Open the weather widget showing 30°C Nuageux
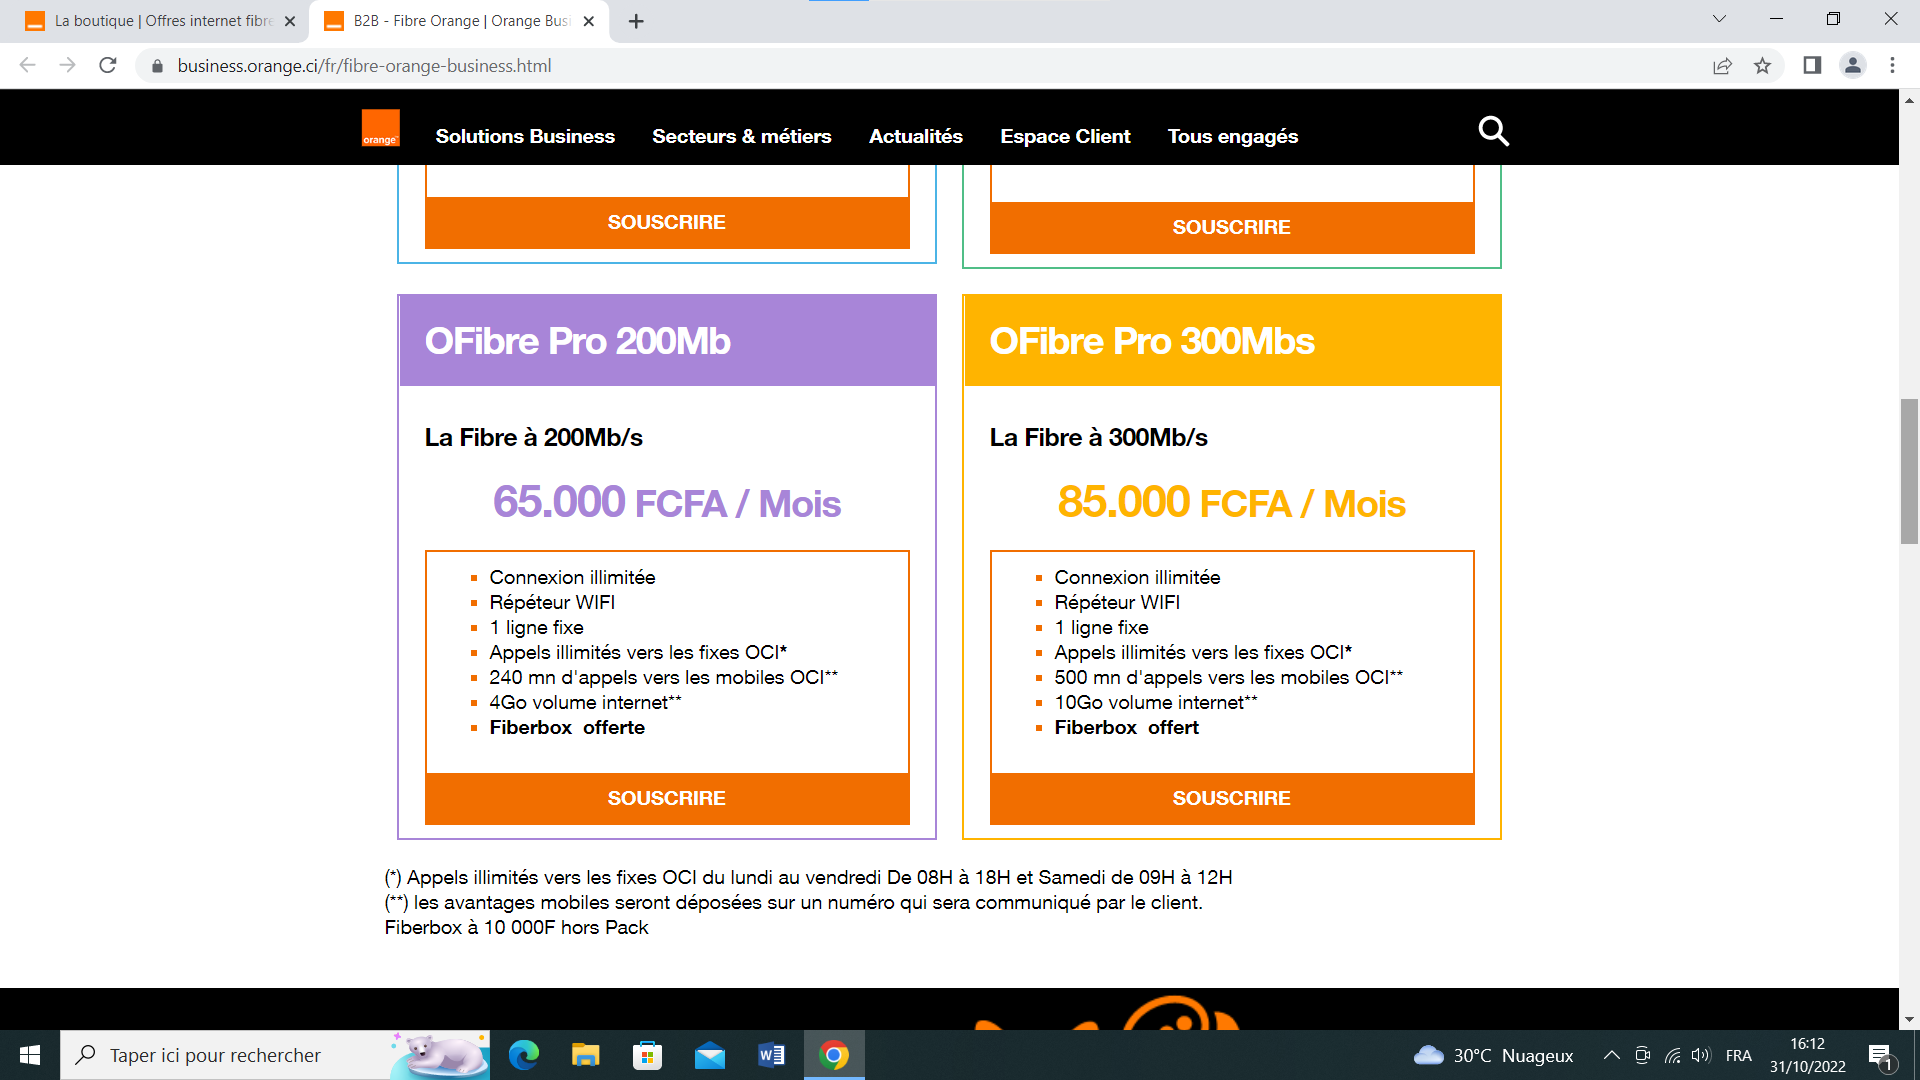The height and width of the screenshot is (1080, 1920). pyautogui.click(x=1494, y=1055)
